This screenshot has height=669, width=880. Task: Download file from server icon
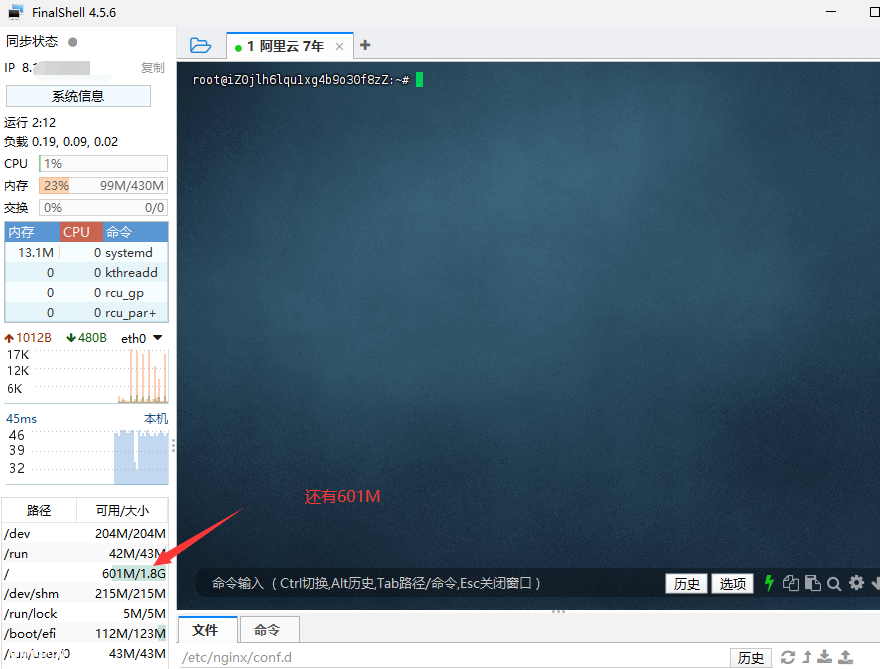point(824,657)
